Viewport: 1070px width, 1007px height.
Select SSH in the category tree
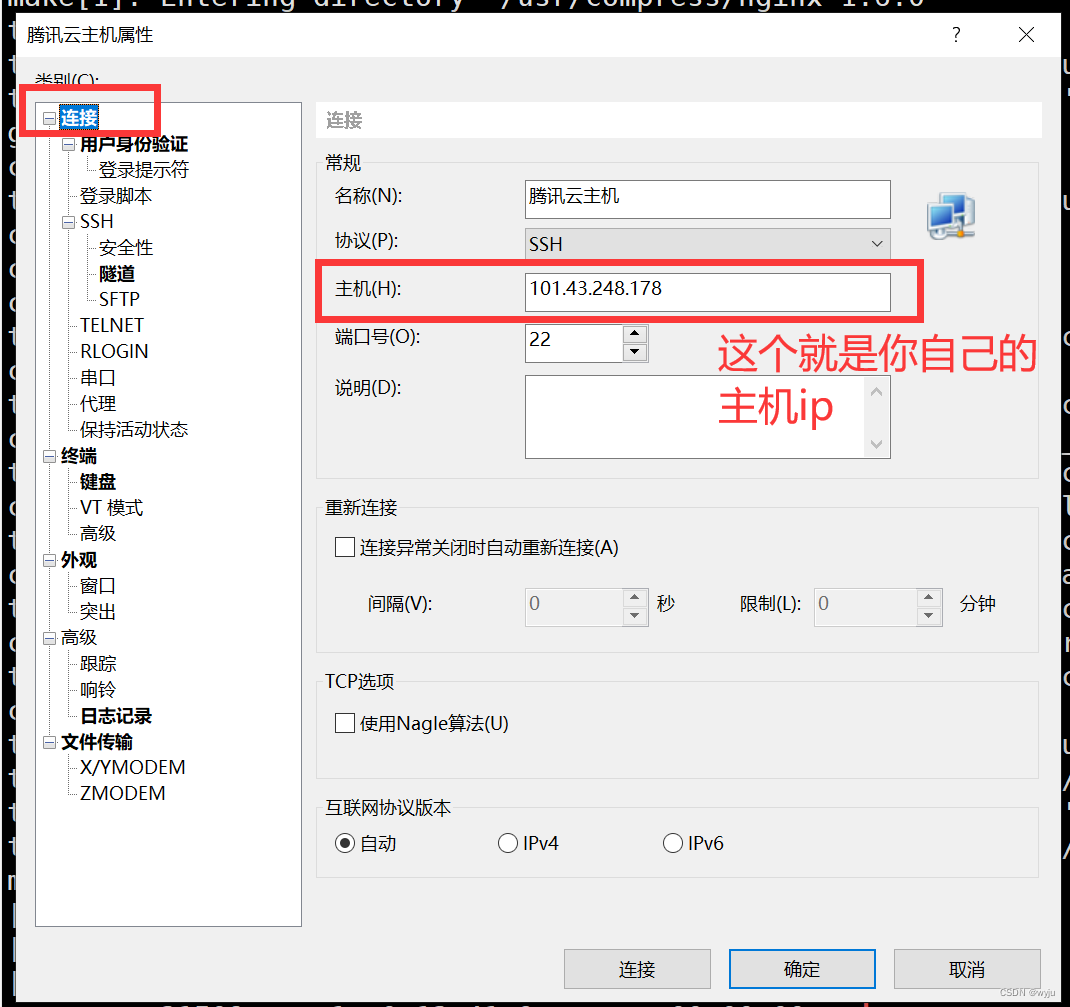tap(96, 222)
